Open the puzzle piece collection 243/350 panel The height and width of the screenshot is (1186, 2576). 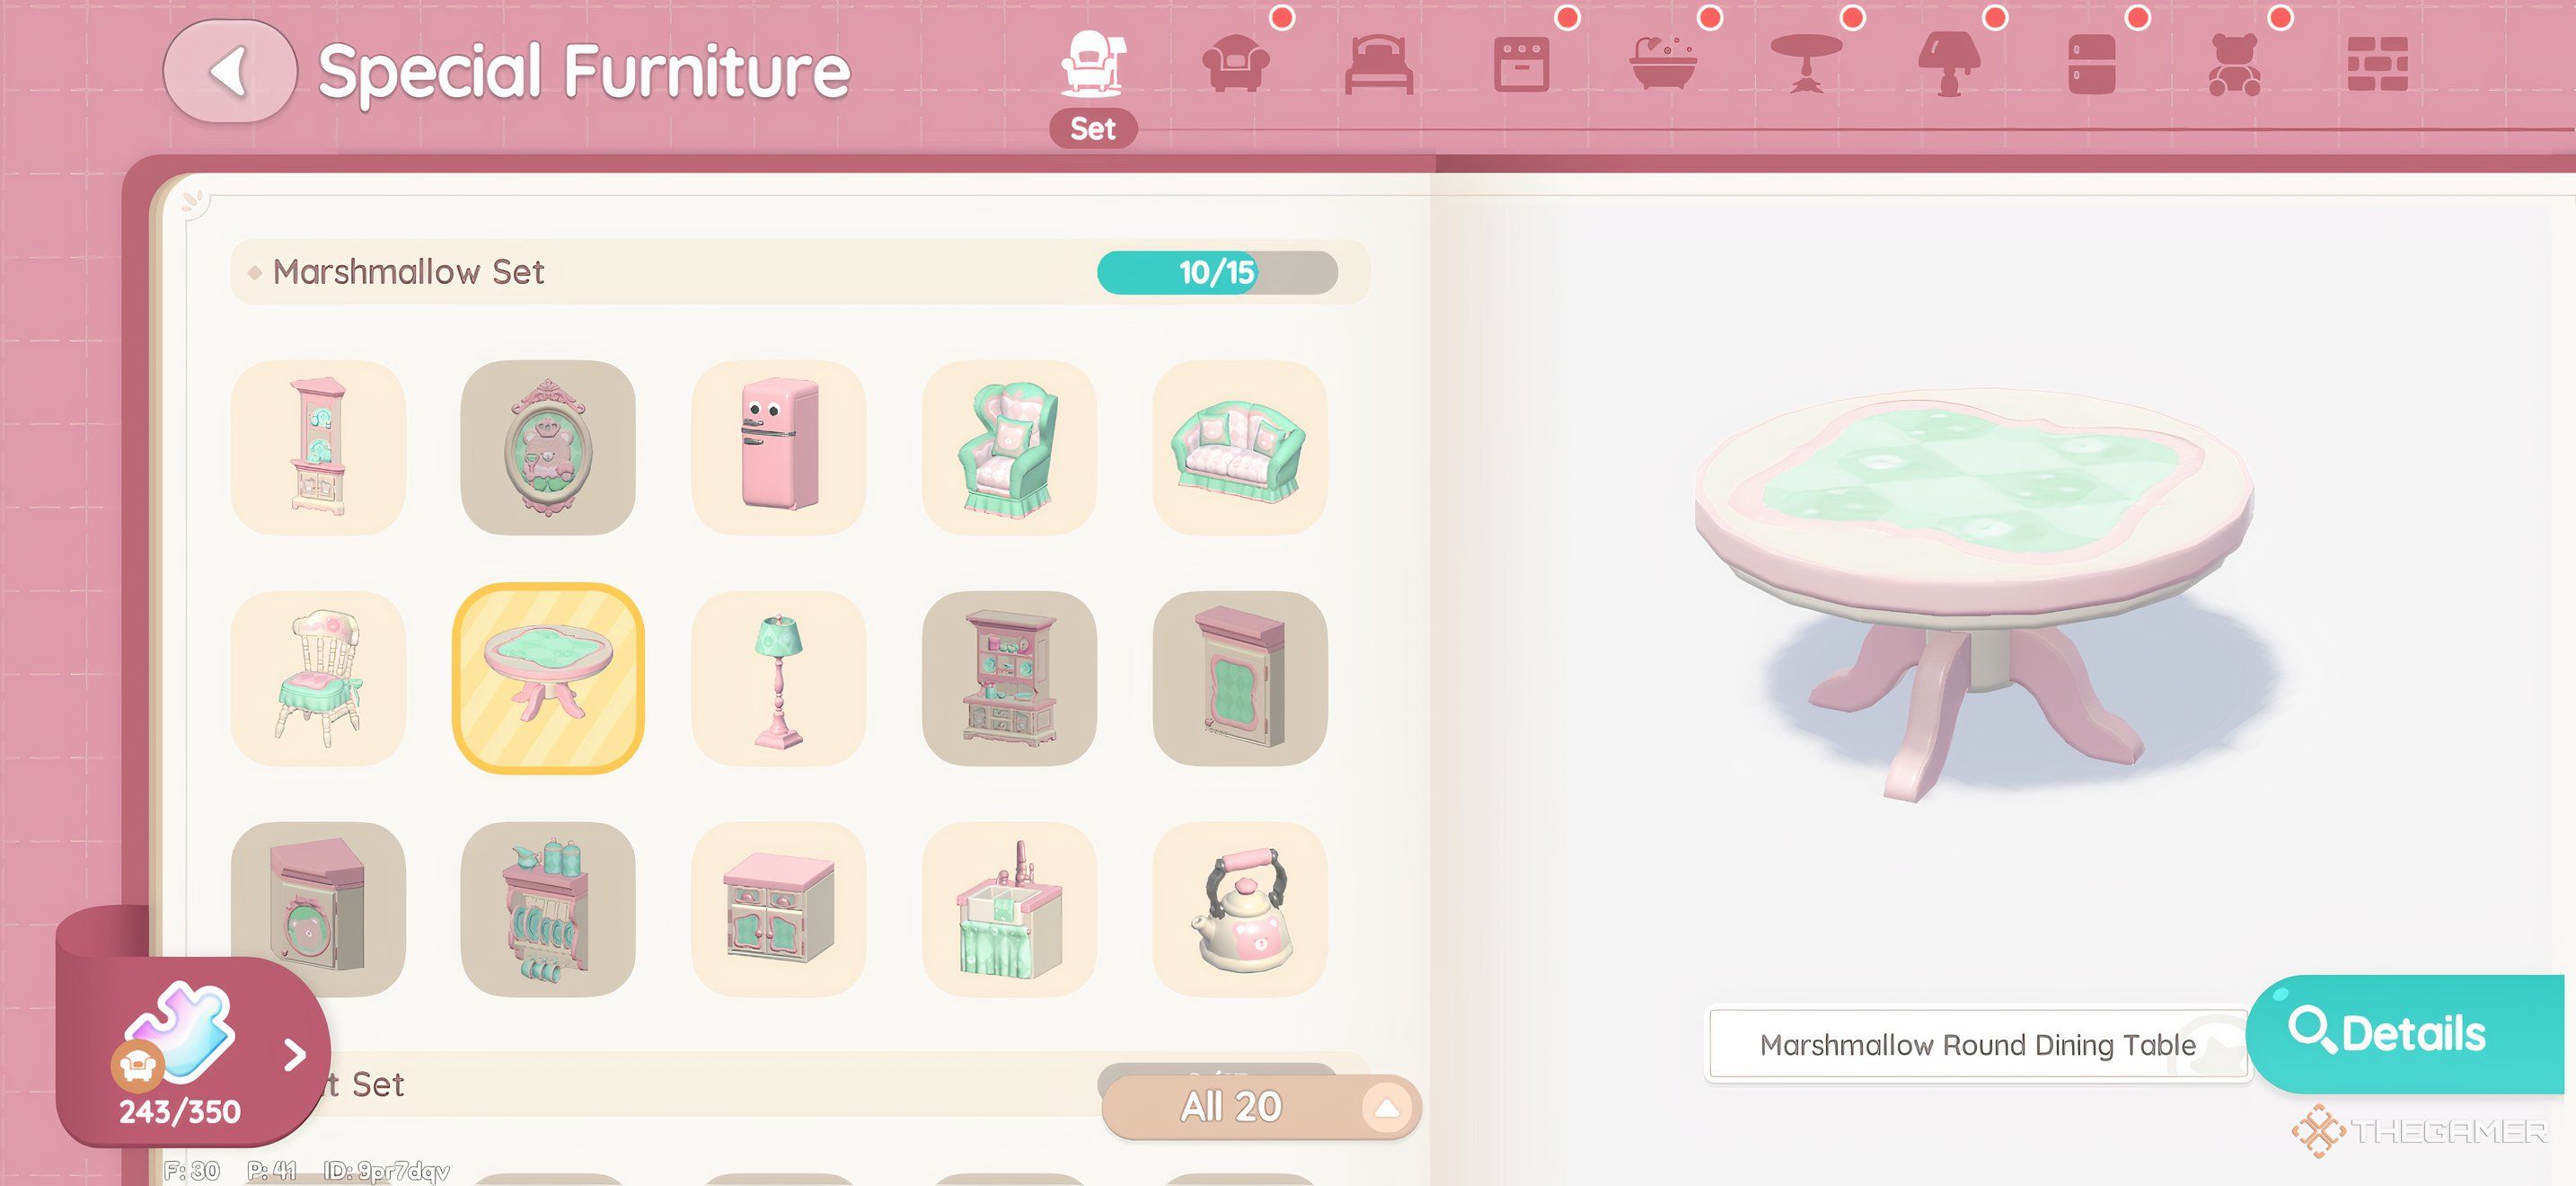click(192, 1052)
